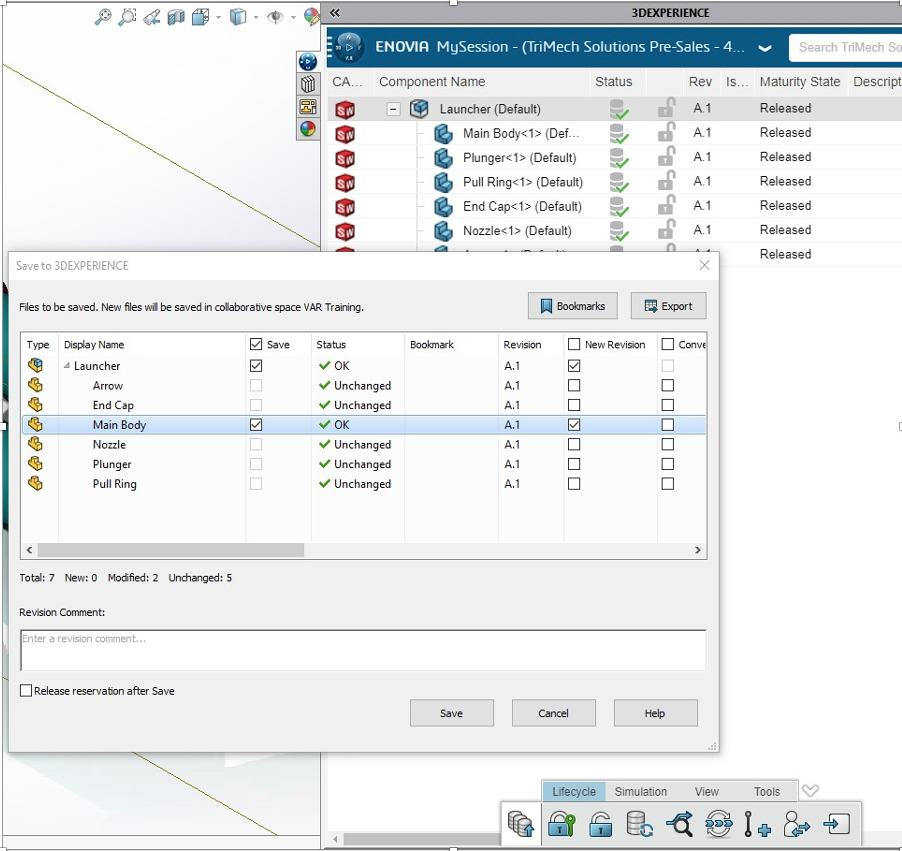Click the Reserve green padlock icon

(562, 824)
